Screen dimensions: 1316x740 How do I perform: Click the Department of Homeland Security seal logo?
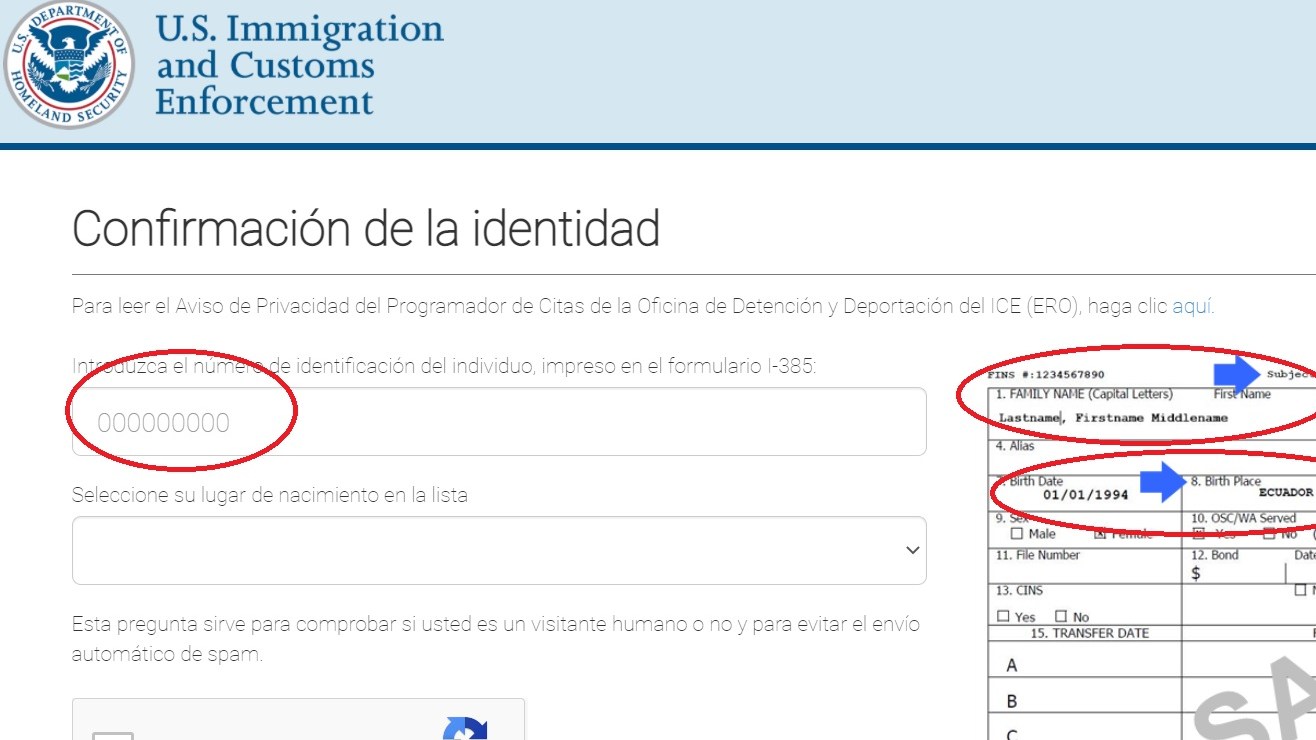click(69, 67)
